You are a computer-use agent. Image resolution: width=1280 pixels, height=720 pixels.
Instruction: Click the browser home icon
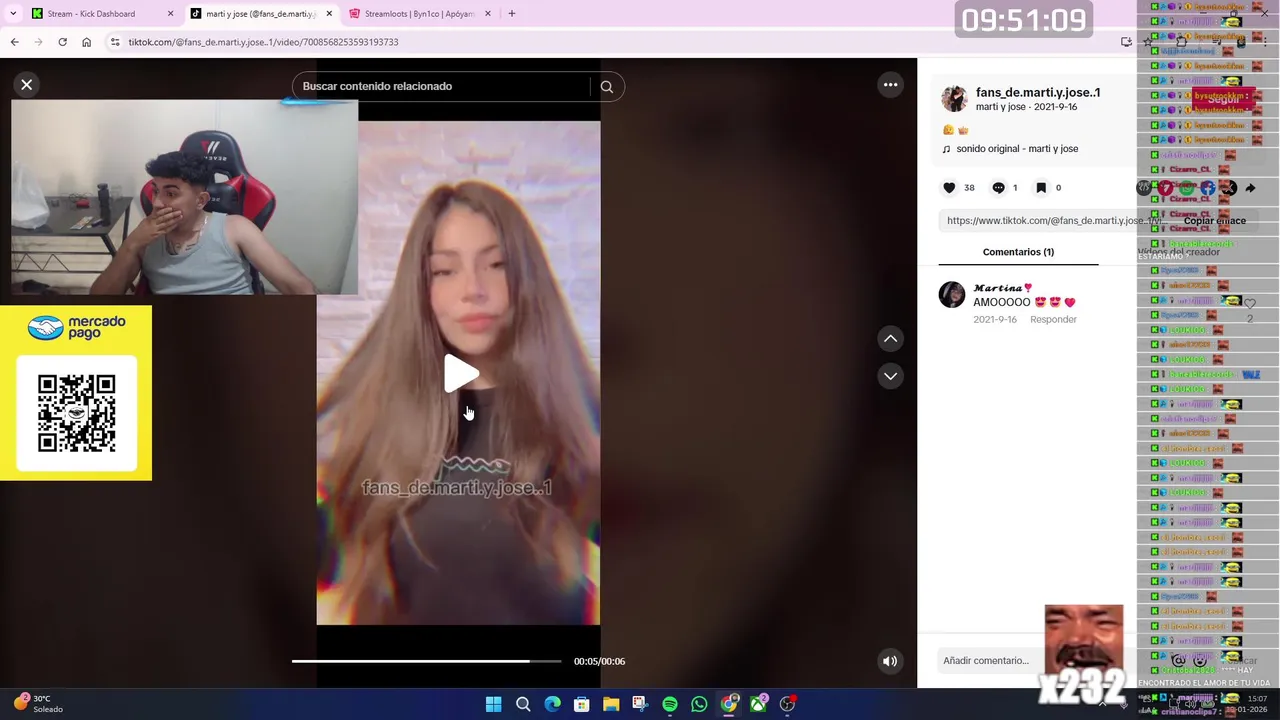click(x=86, y=42)
